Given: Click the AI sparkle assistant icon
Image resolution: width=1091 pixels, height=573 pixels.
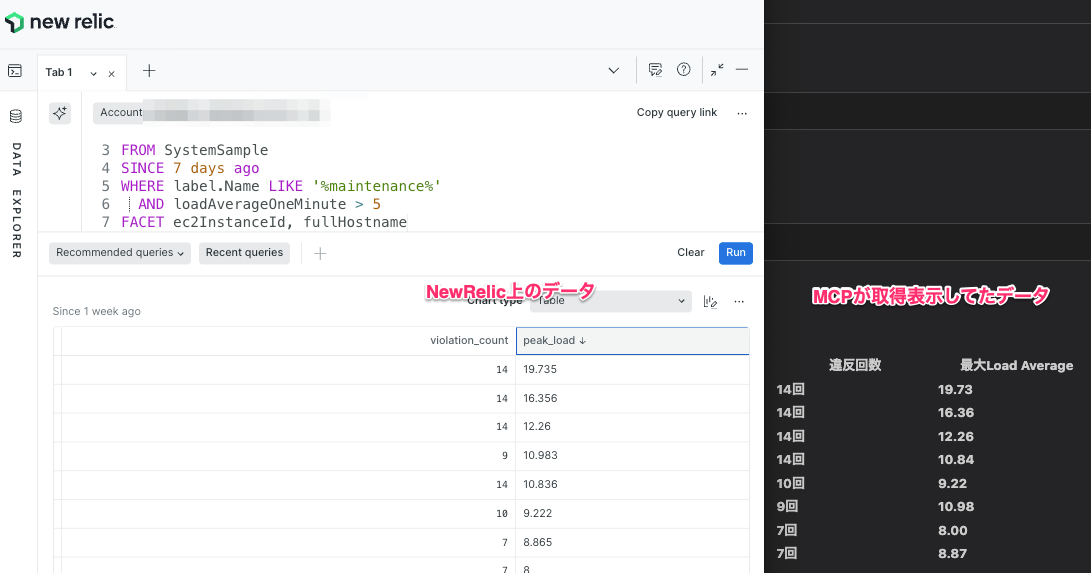Looking at the screenshot, I should coord(60,113).
